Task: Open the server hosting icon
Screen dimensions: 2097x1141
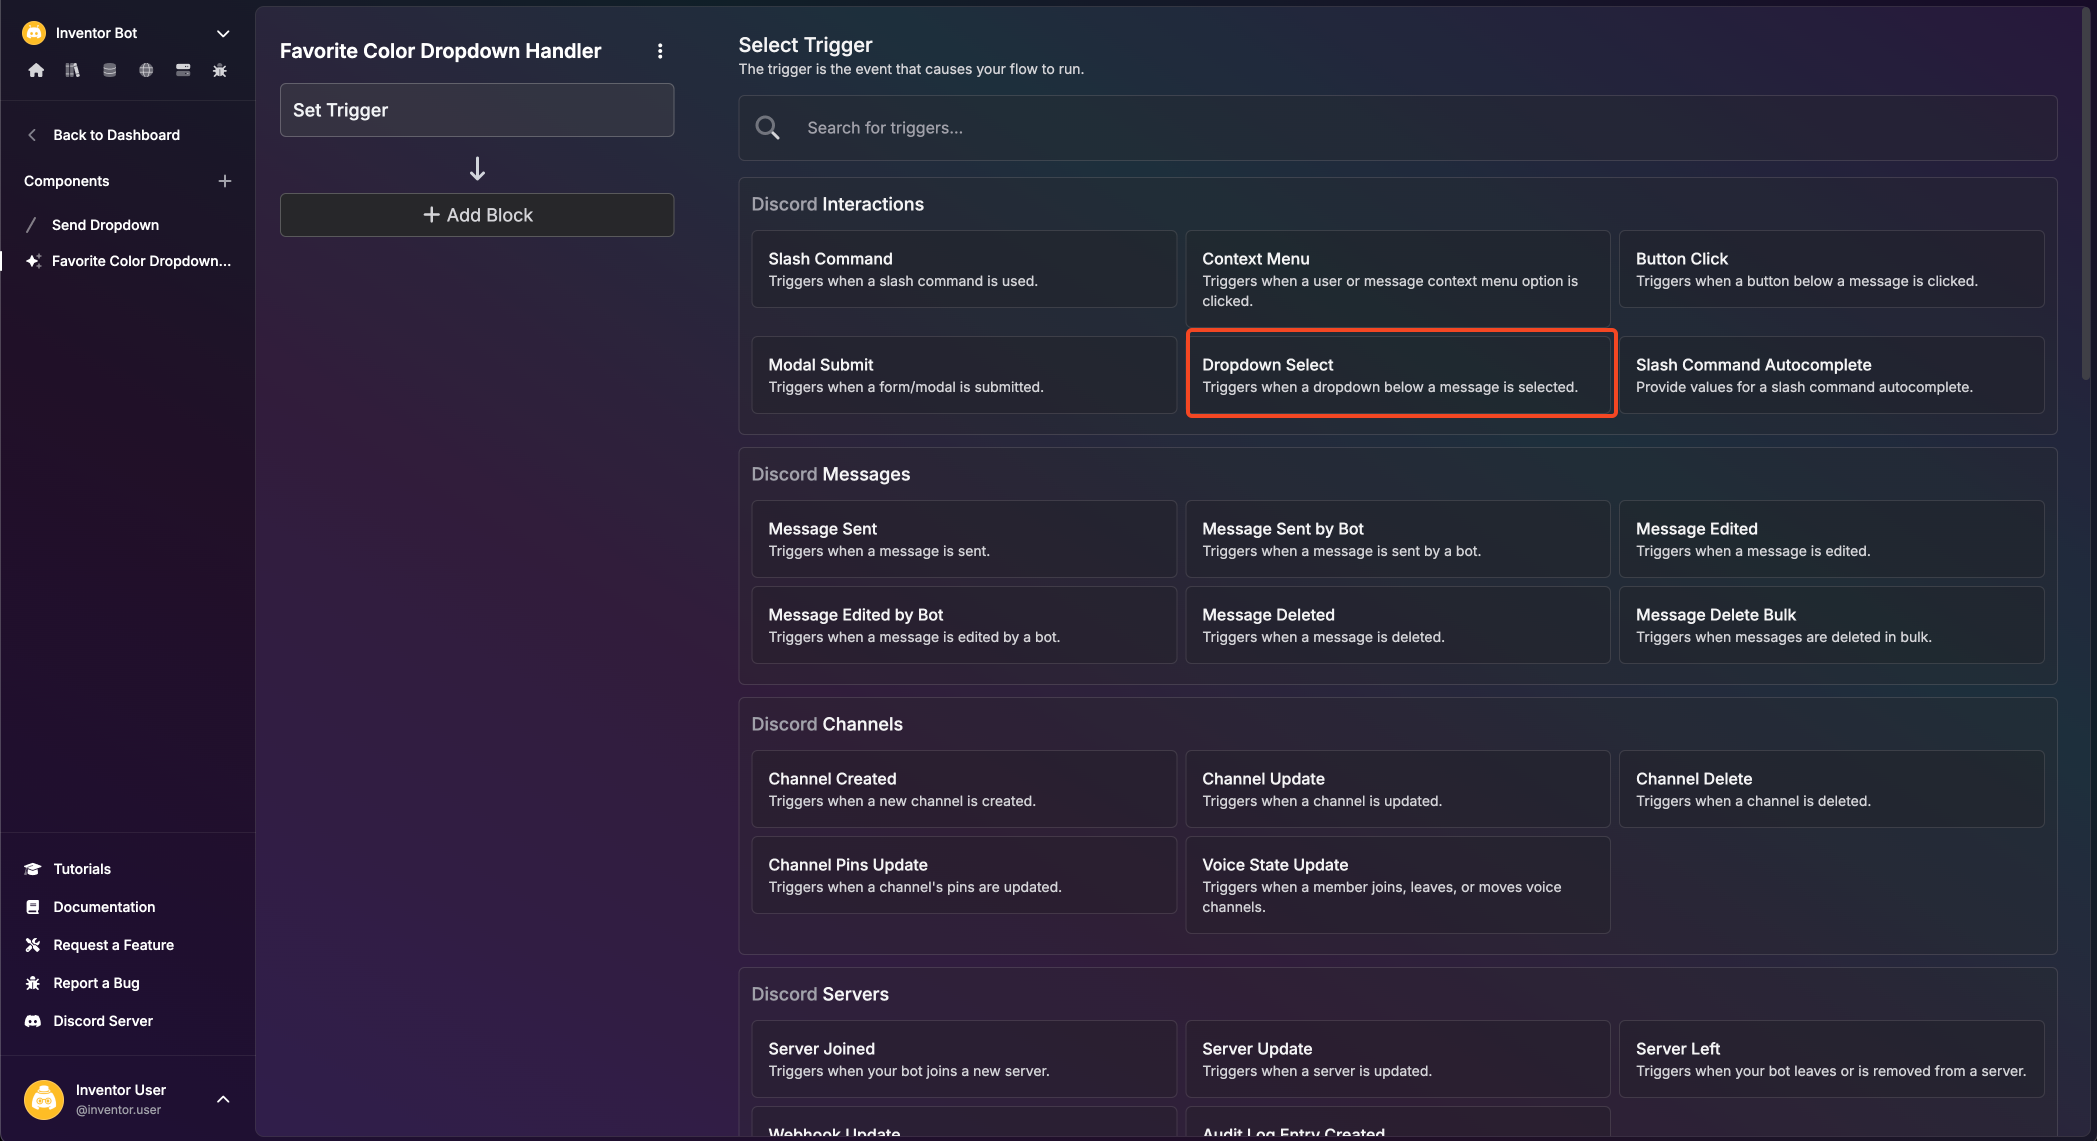Action: pyautogui.click(x=183, y=70)
